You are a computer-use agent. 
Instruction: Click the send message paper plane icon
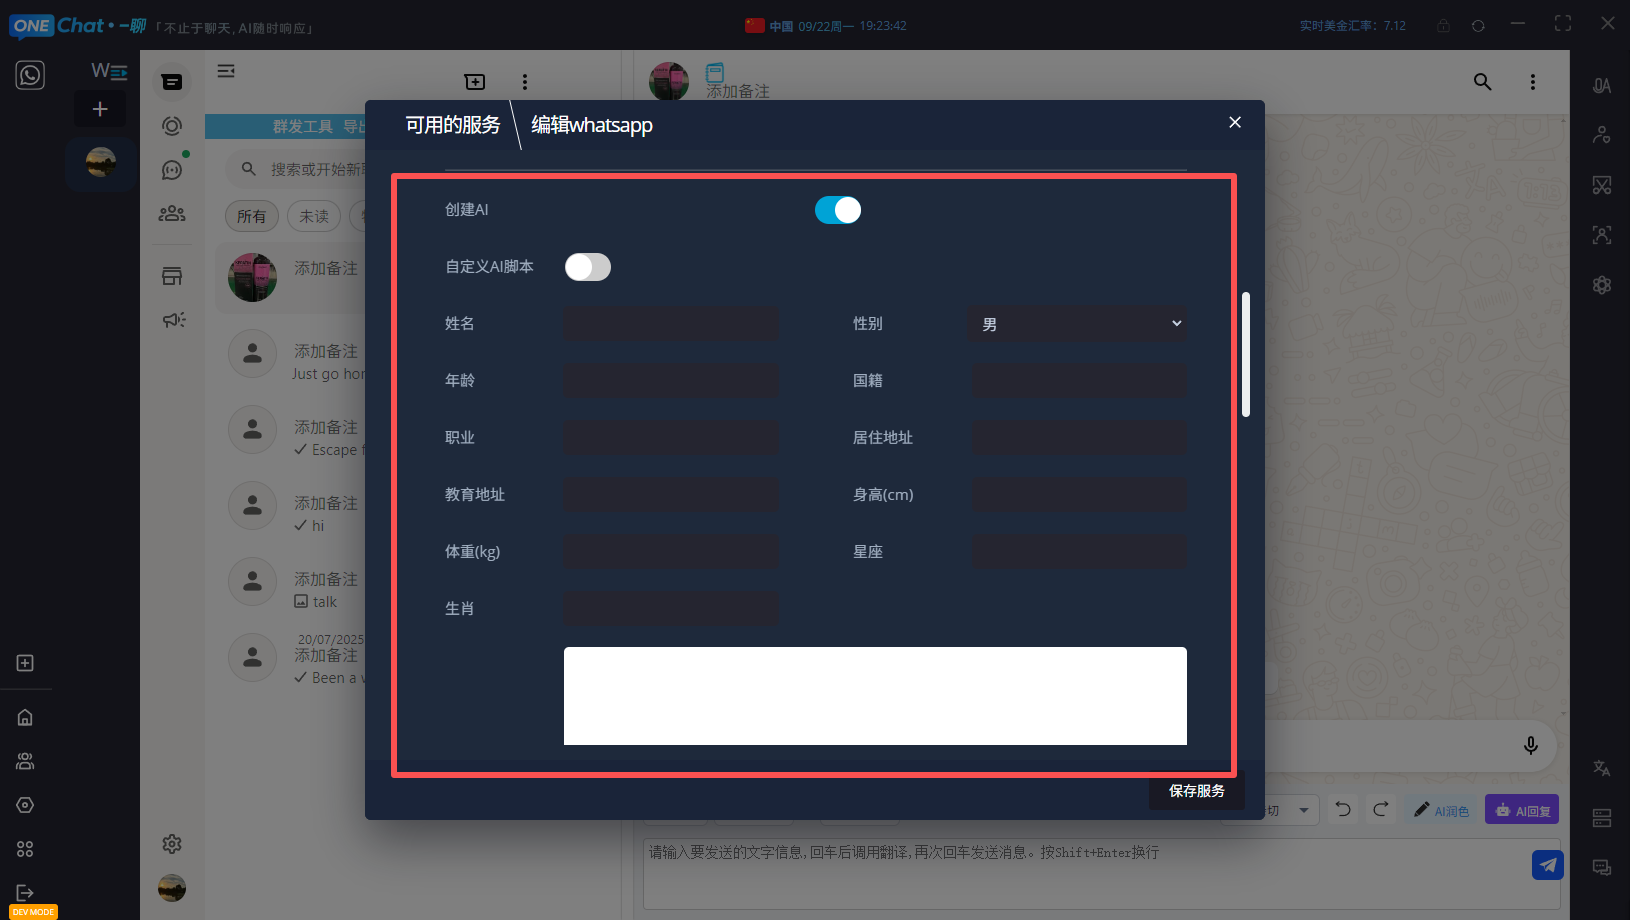[x=1547, y=864]
